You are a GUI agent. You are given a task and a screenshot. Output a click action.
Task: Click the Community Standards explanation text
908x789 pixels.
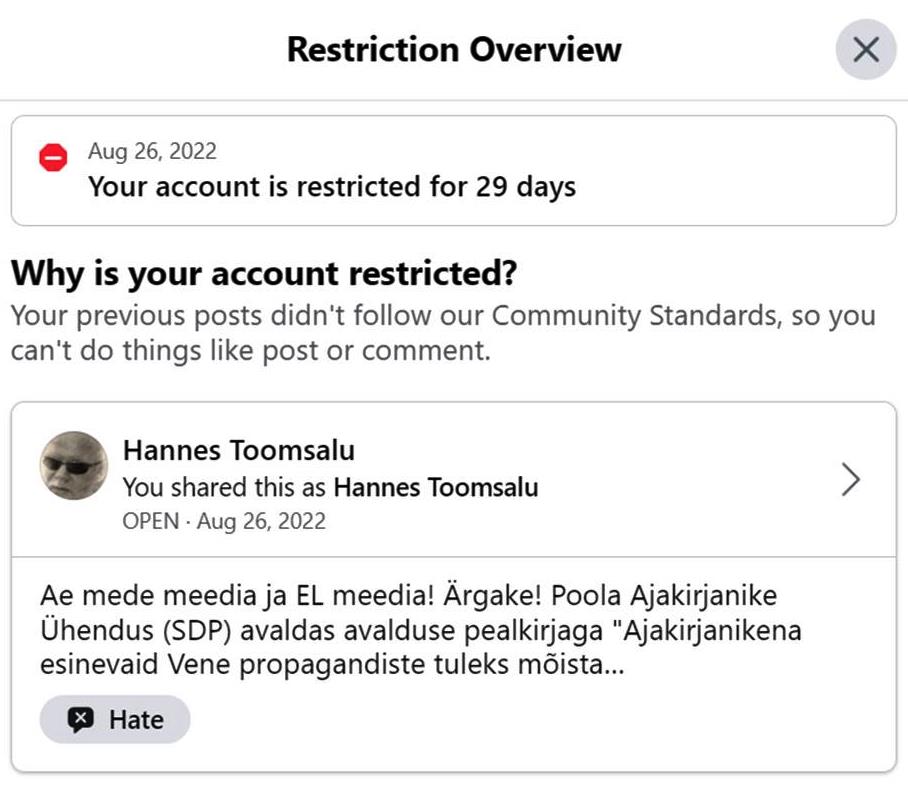tap(442, 316)
